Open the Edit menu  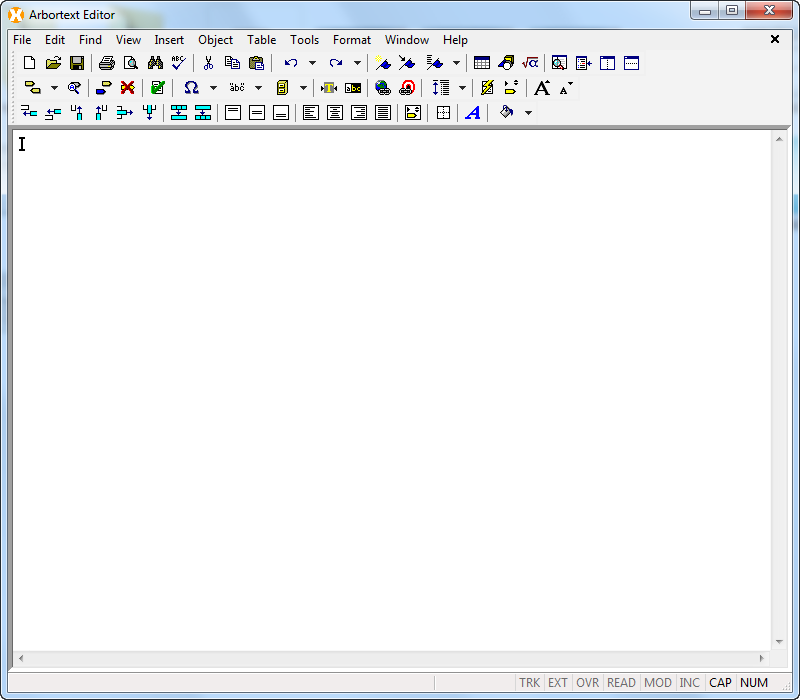click(55, 40)
